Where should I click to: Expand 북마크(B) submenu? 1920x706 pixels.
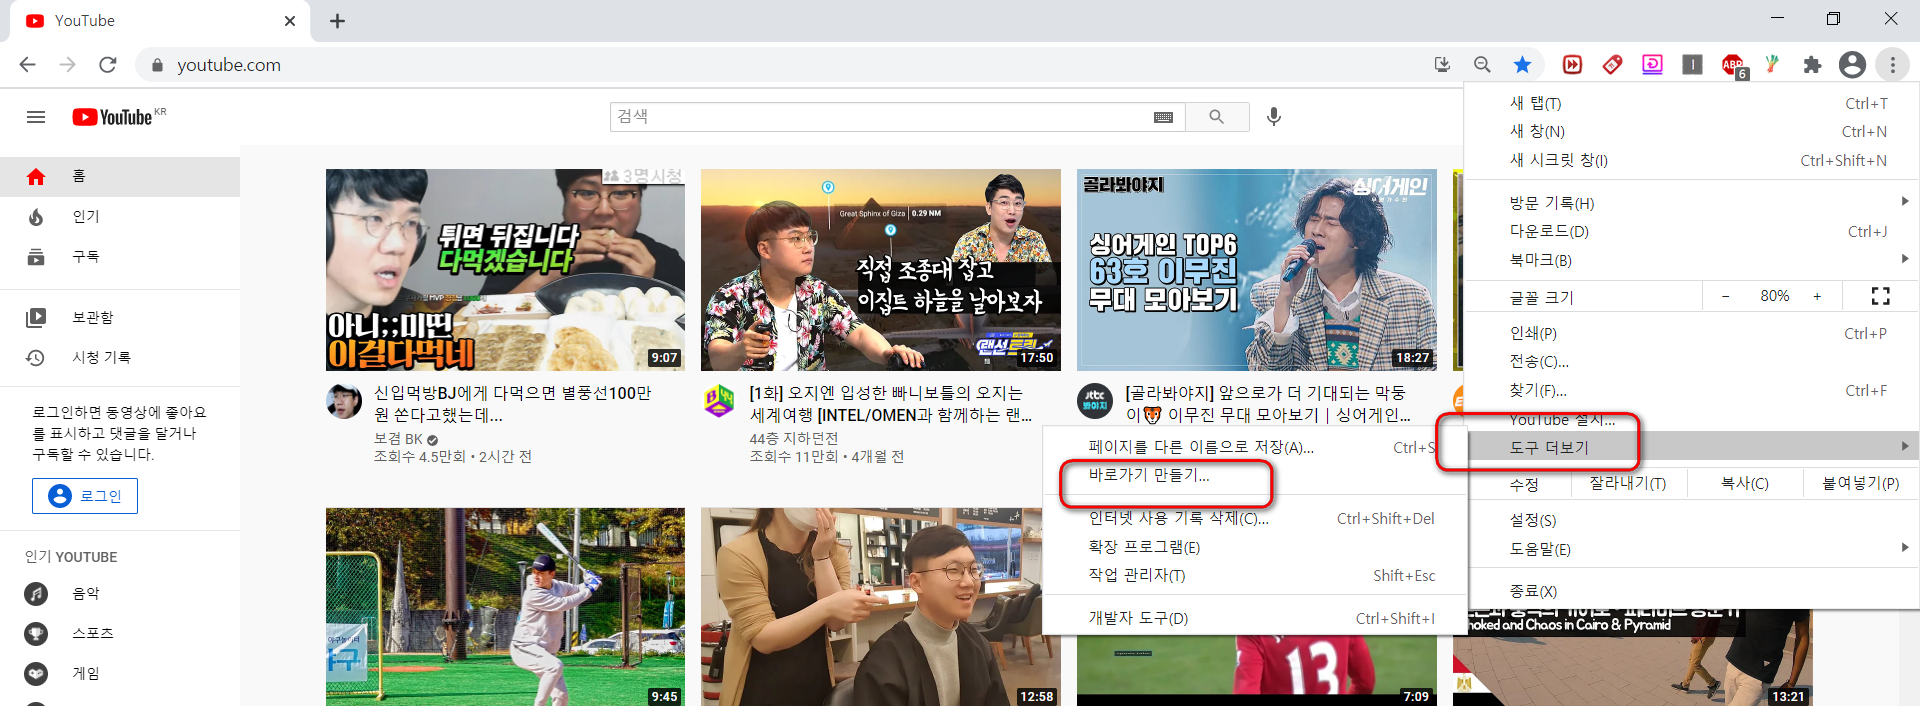click(1692, 260)
